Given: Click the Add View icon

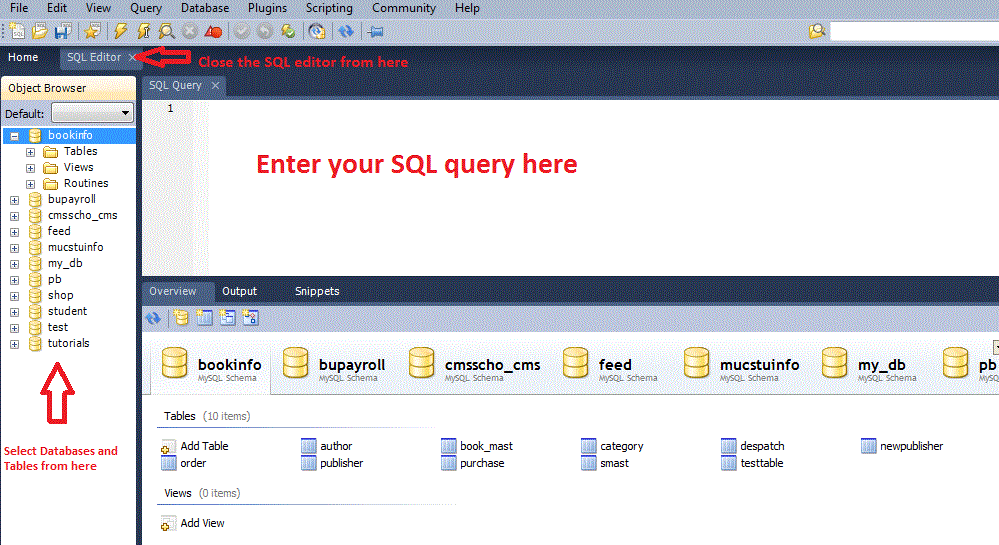Looking at the screenshot, I should pyautogui.click(x=168, y=524).
